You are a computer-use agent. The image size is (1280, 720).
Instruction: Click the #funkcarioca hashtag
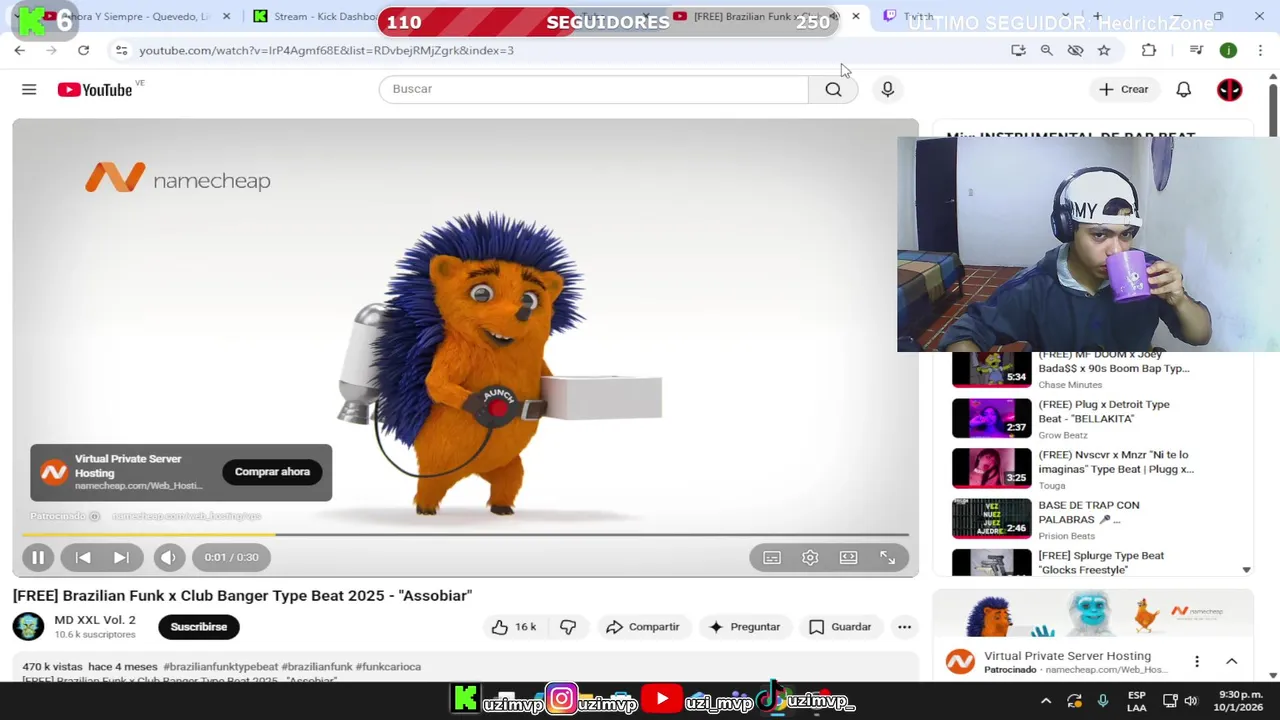point(388,667)
